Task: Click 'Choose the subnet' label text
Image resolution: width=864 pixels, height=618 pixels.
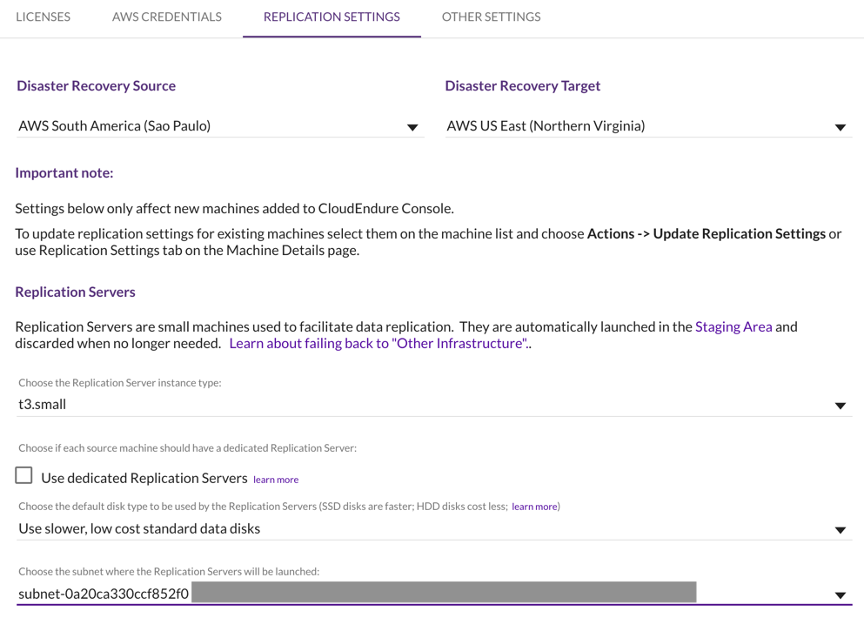Action: tap(169, 572)
